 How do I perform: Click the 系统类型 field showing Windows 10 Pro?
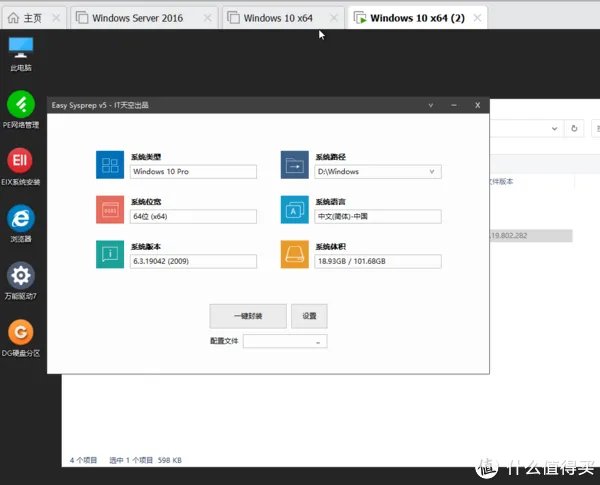click(x=193, y=171)
